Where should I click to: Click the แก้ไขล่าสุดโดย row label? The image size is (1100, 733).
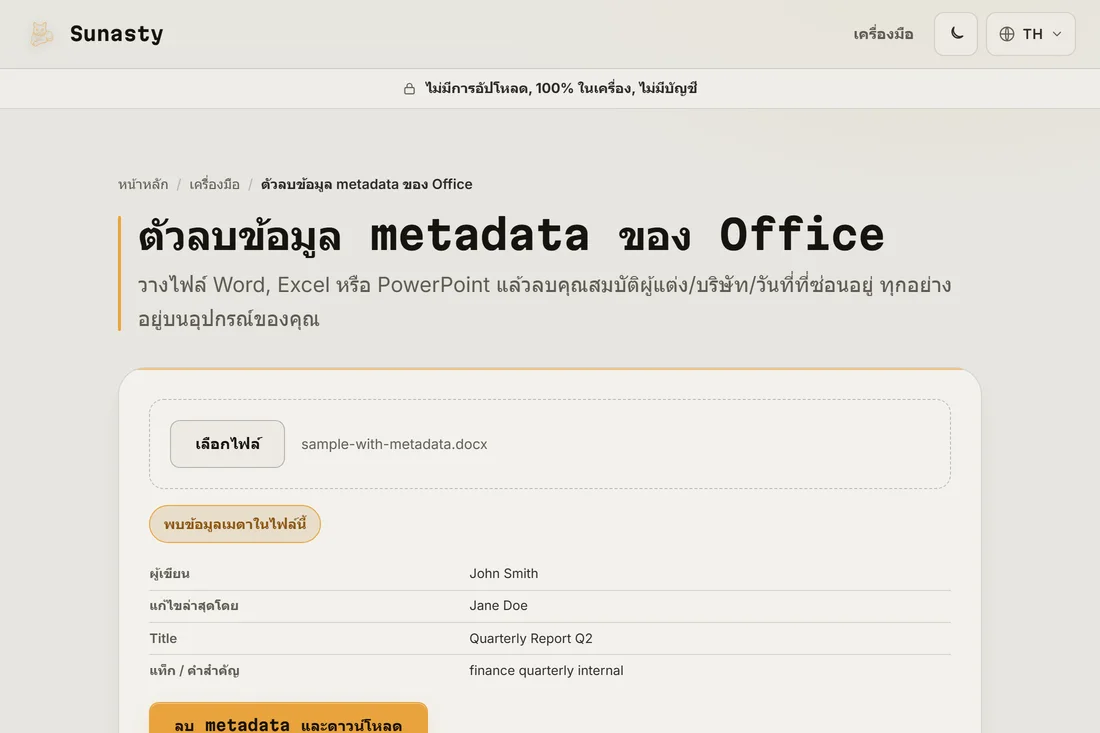pyautogui.click(x=194, y=605)
